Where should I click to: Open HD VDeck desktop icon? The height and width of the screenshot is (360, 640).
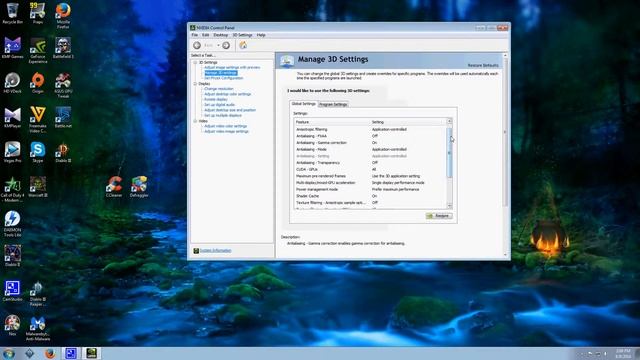click(x=12, y=83)
